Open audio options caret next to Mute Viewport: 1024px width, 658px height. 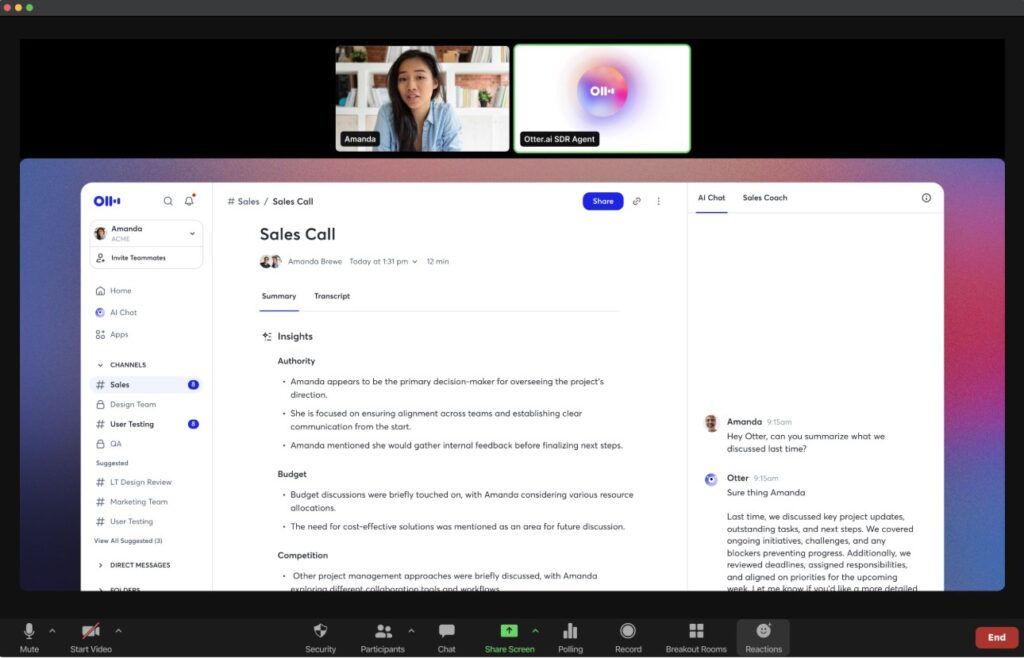click(52, 631)
